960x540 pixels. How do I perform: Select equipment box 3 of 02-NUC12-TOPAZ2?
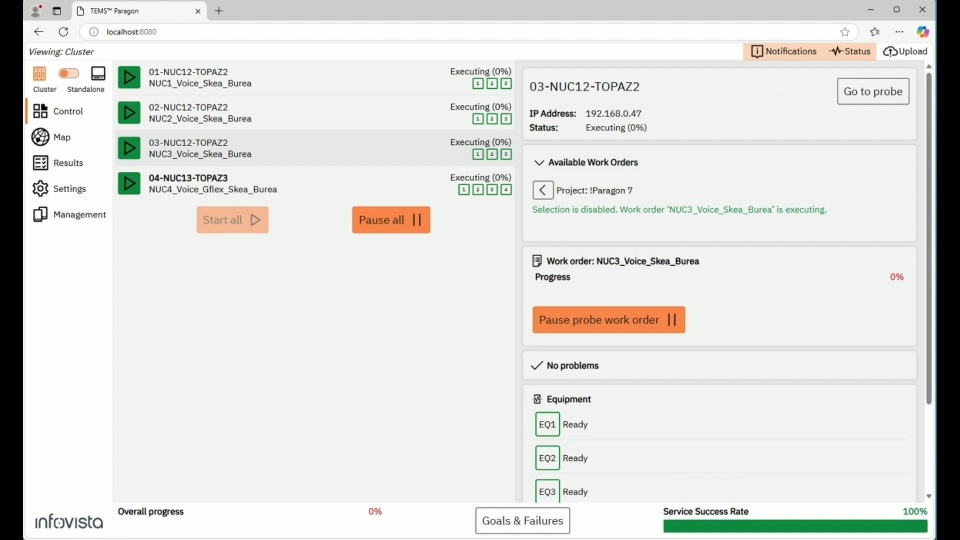coord(506,119)
